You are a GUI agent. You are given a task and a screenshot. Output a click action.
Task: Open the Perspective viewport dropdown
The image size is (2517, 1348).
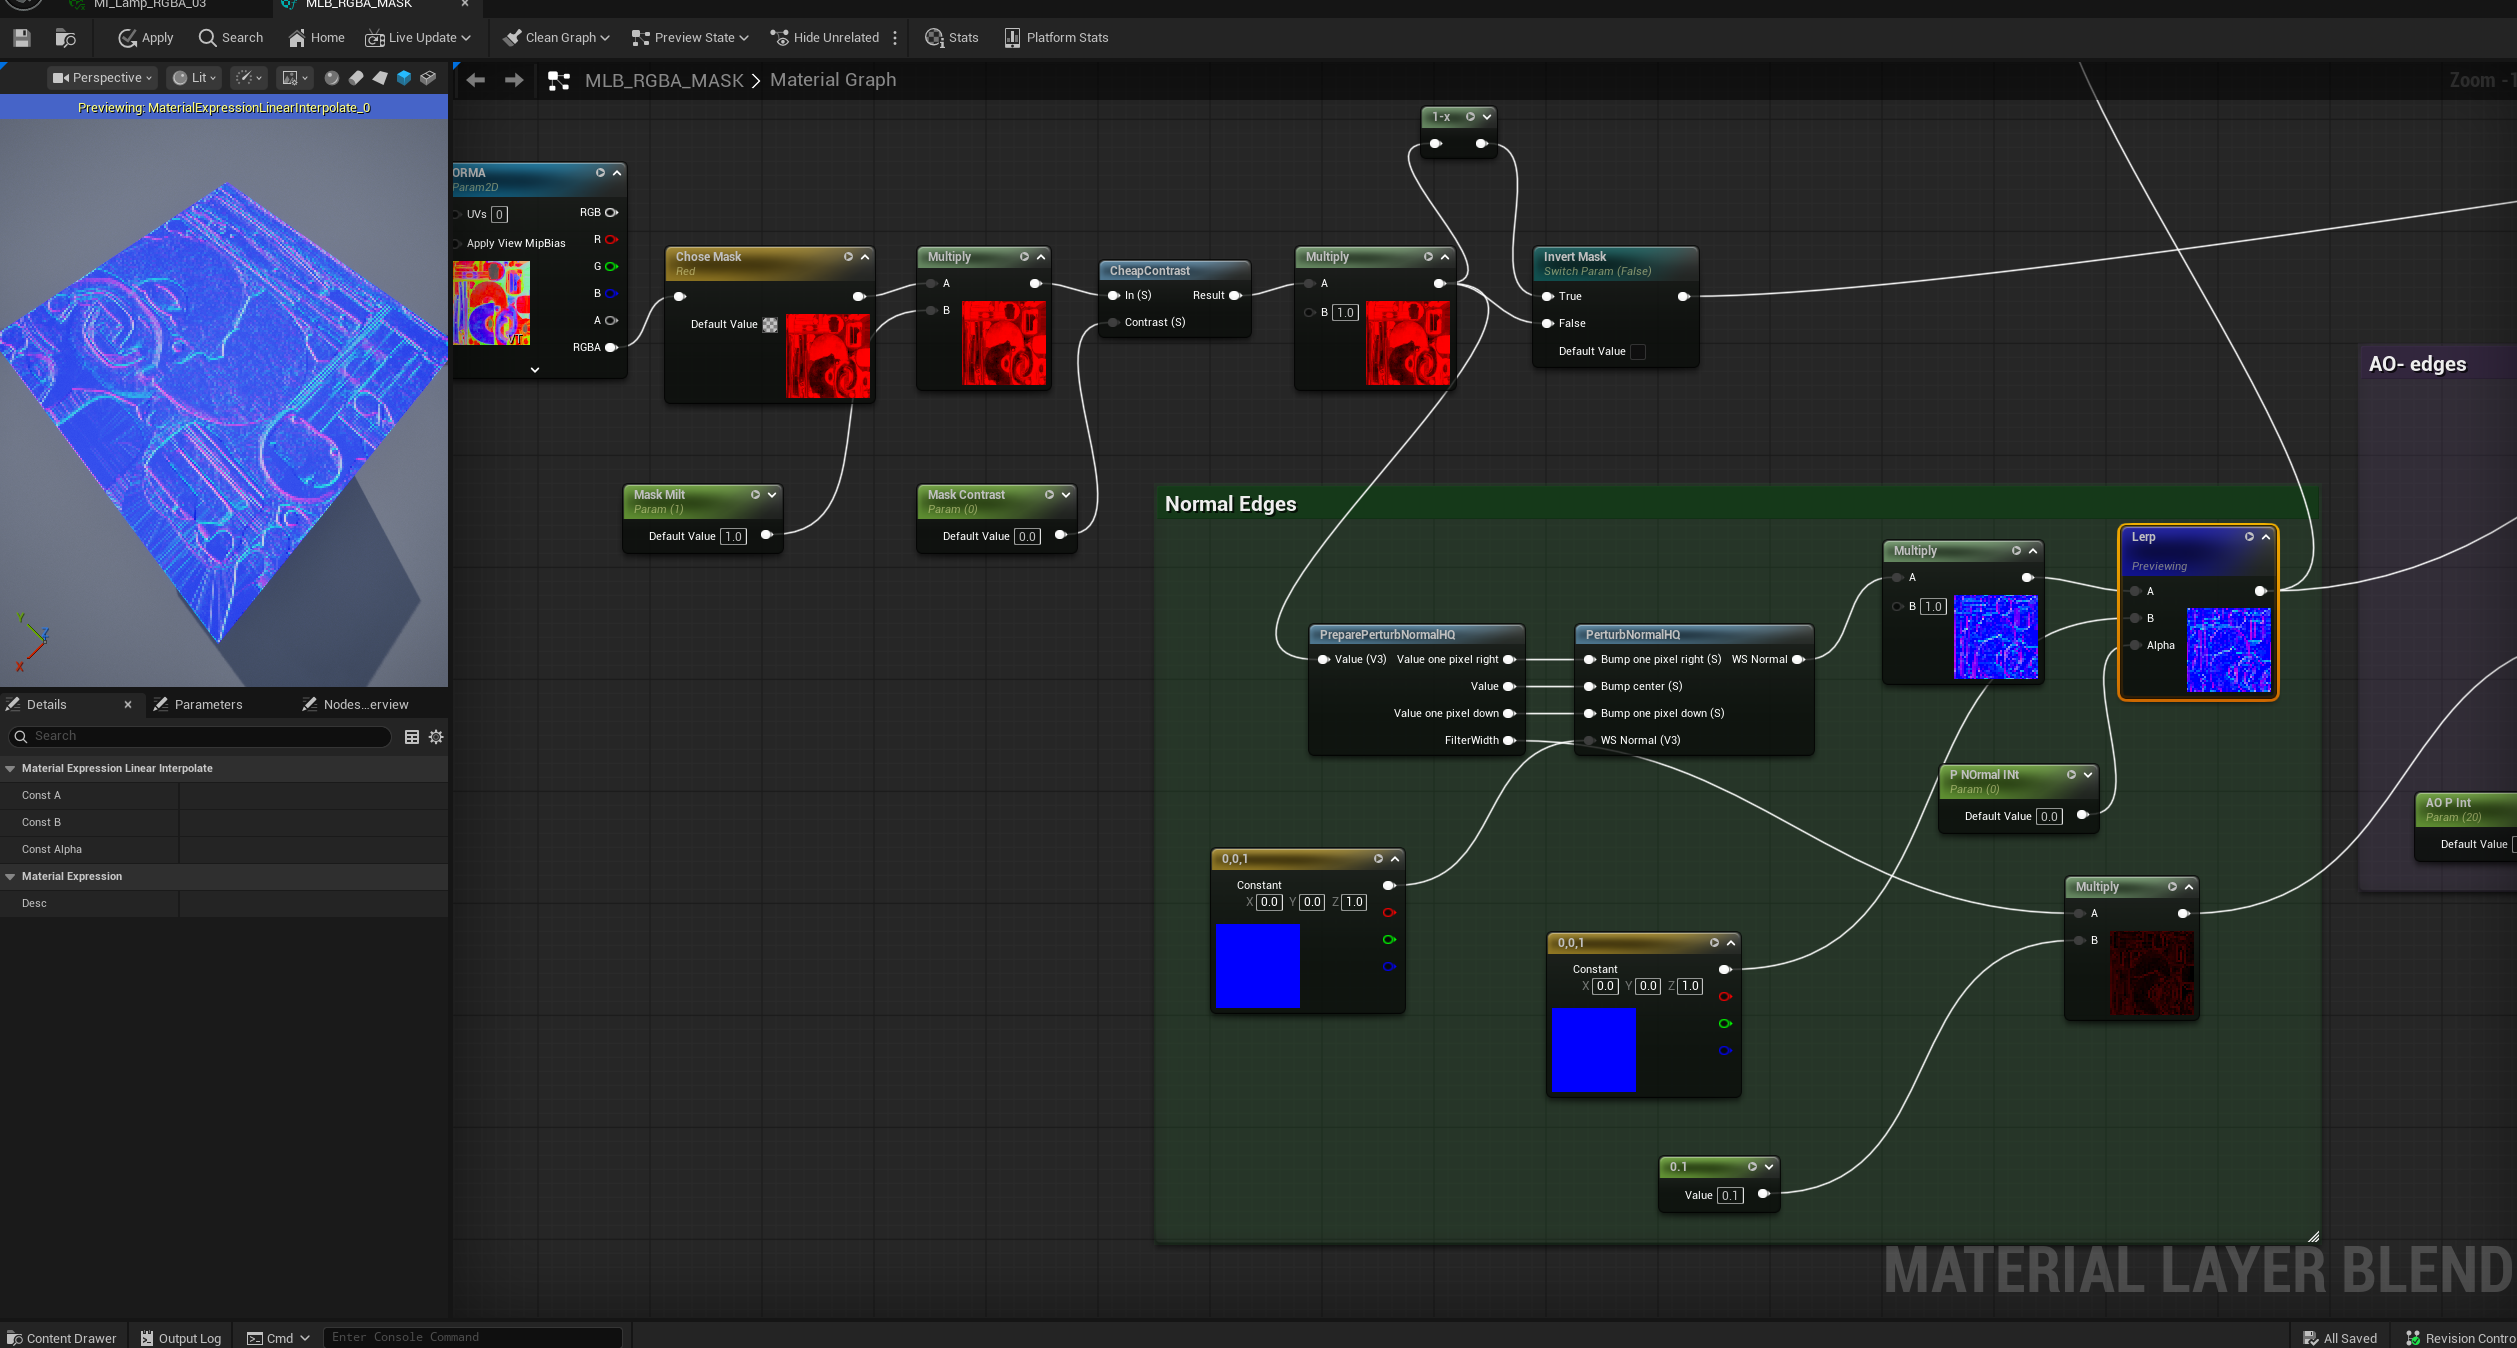click(103, 78)
